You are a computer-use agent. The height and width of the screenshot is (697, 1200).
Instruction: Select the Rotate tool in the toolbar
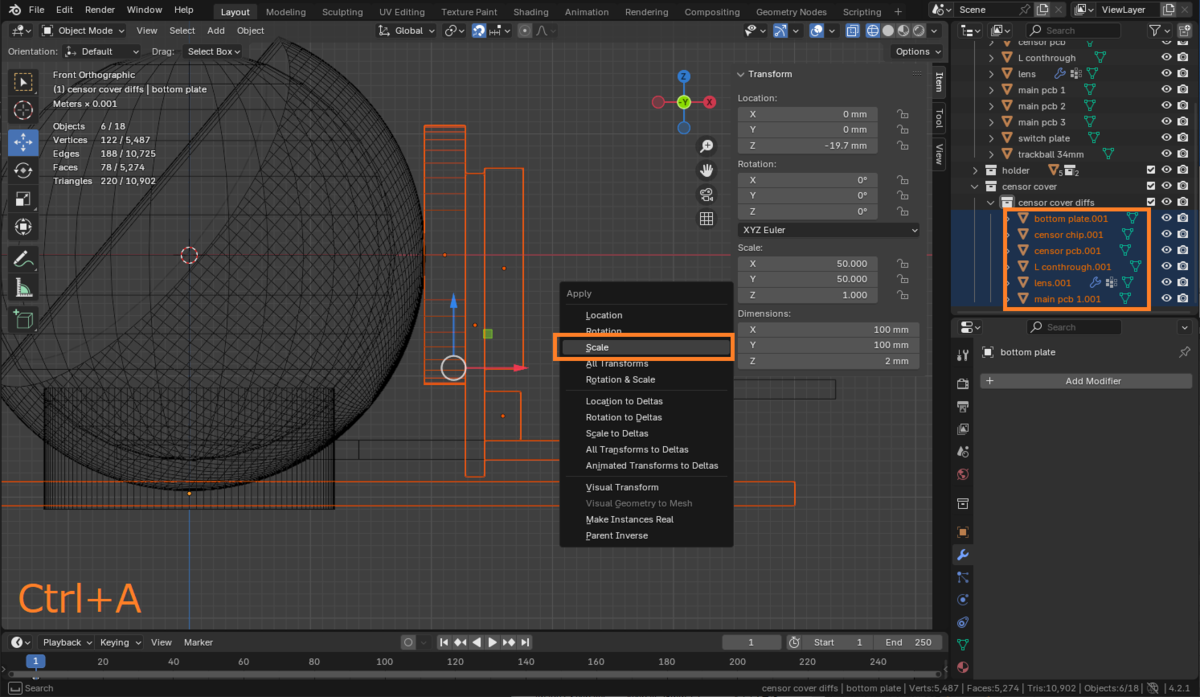[x=23, y=171]
